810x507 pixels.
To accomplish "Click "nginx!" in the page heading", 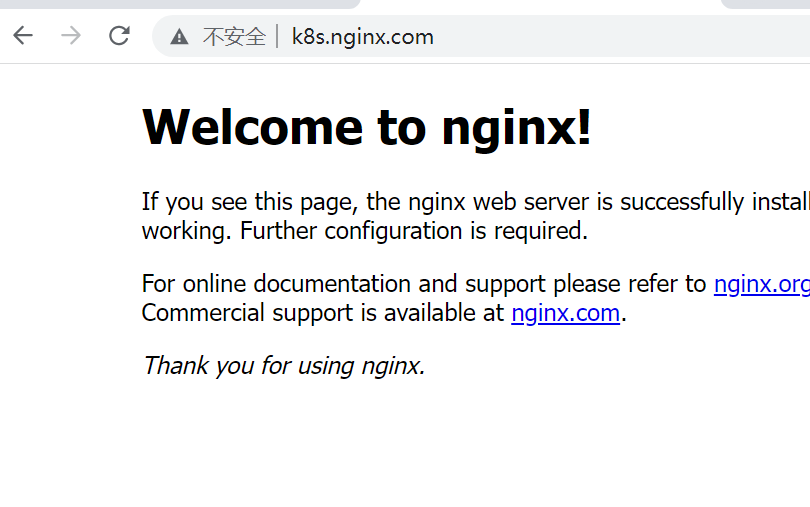I will [516, 128].
